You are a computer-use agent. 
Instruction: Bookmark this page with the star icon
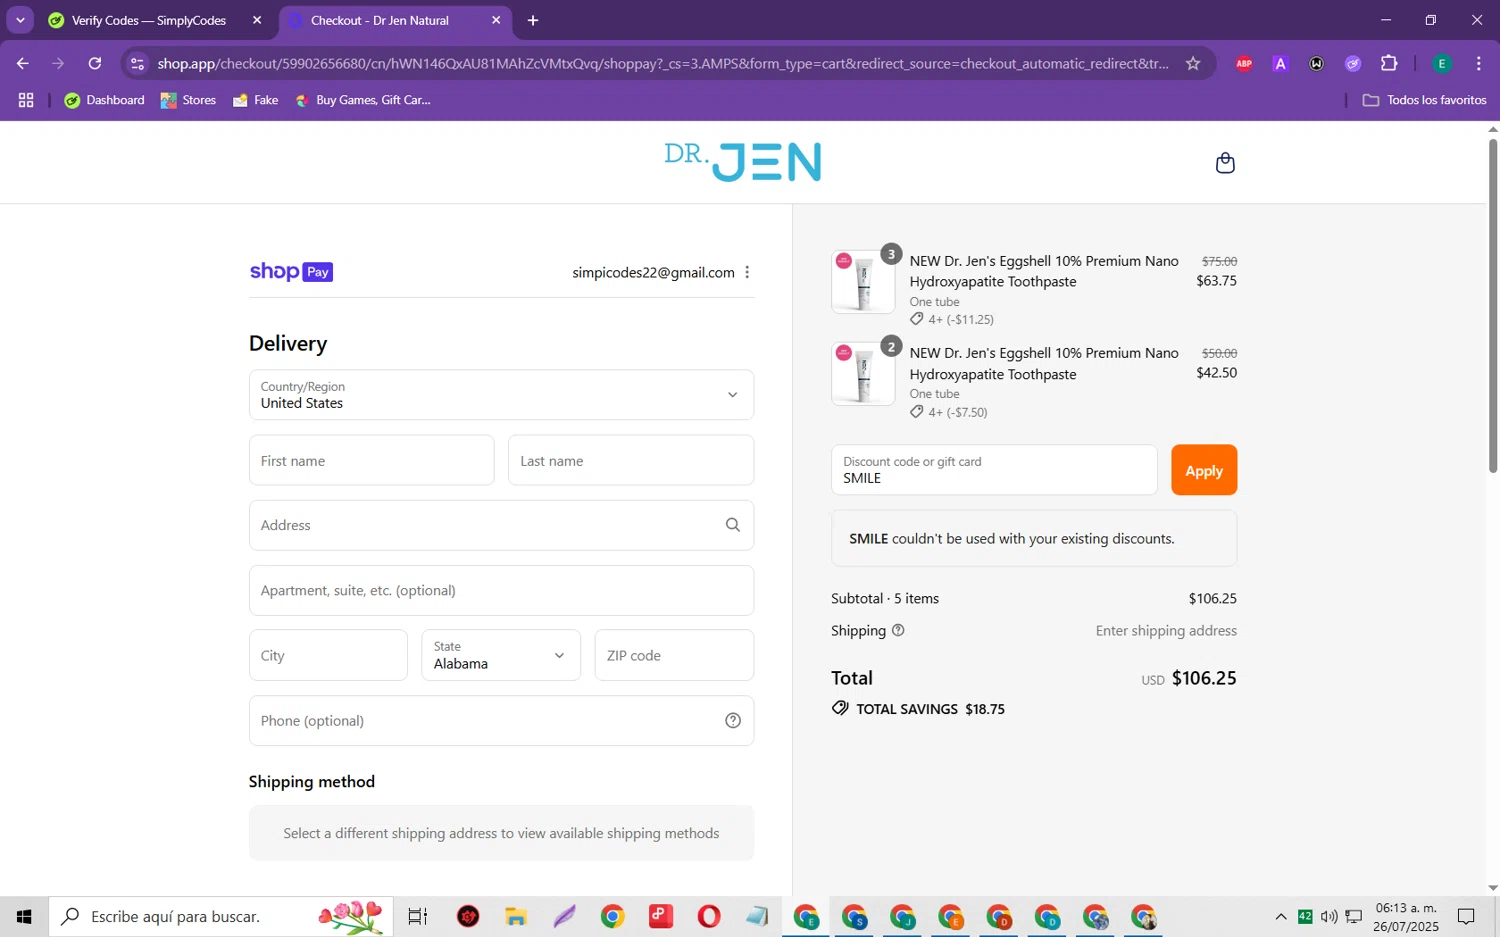coord(1193,63)
